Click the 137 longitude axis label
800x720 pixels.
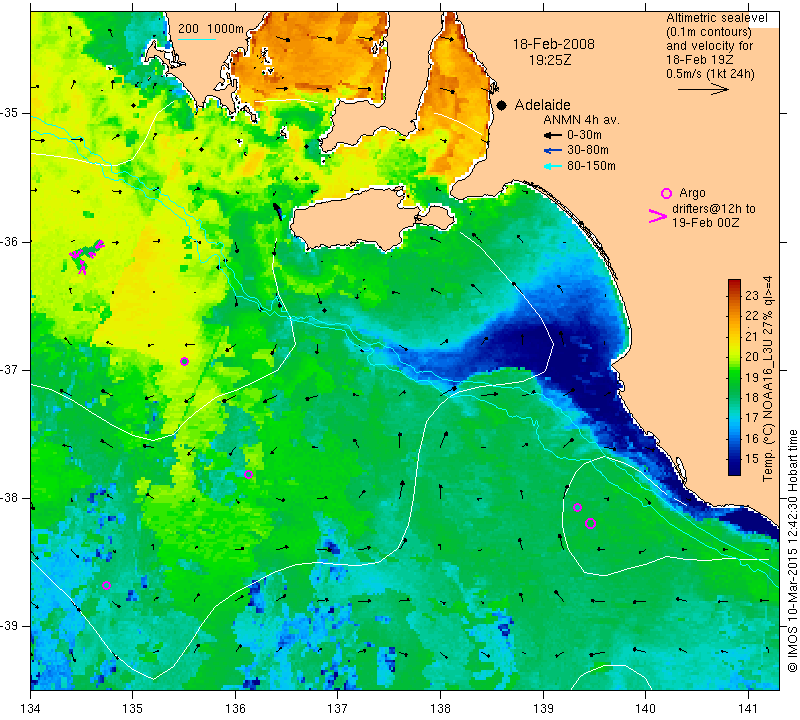(338, 708)
